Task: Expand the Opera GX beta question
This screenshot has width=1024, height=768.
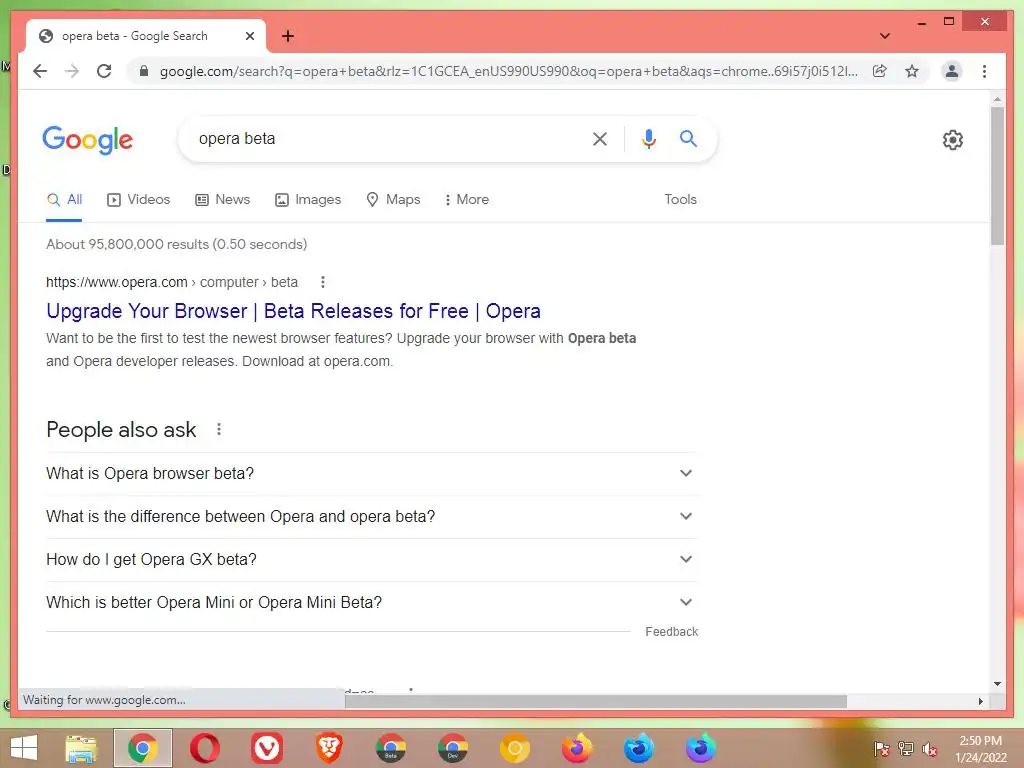Action: [370, 560]
